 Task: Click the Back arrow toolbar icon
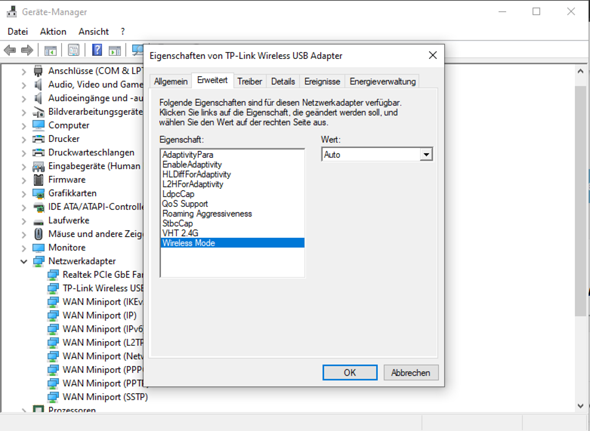[x=10, y=50]
